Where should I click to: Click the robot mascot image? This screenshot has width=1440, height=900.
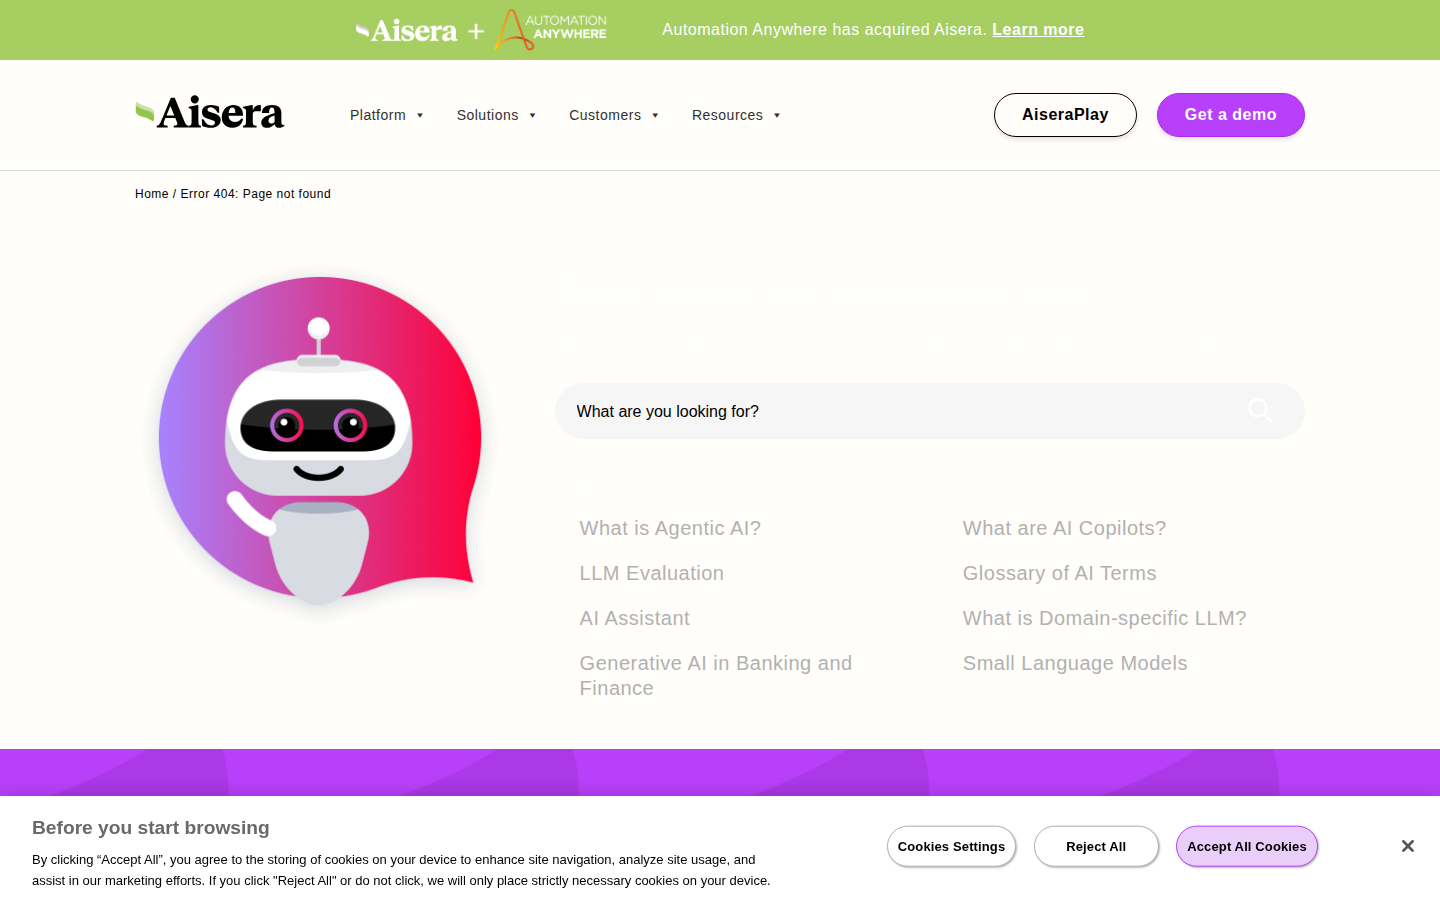(x=320, y=440)
